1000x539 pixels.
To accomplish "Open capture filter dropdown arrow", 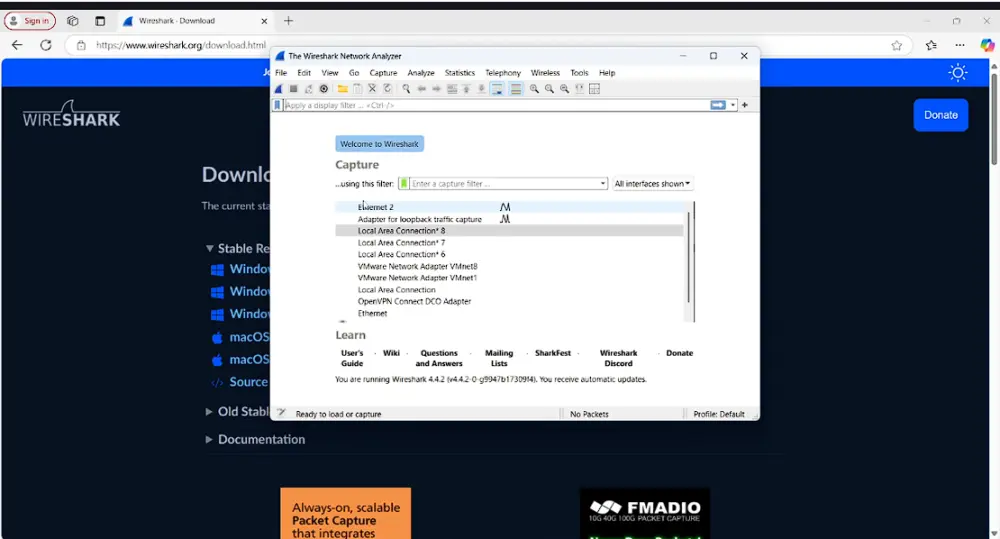I will click(x=603, y=184).
